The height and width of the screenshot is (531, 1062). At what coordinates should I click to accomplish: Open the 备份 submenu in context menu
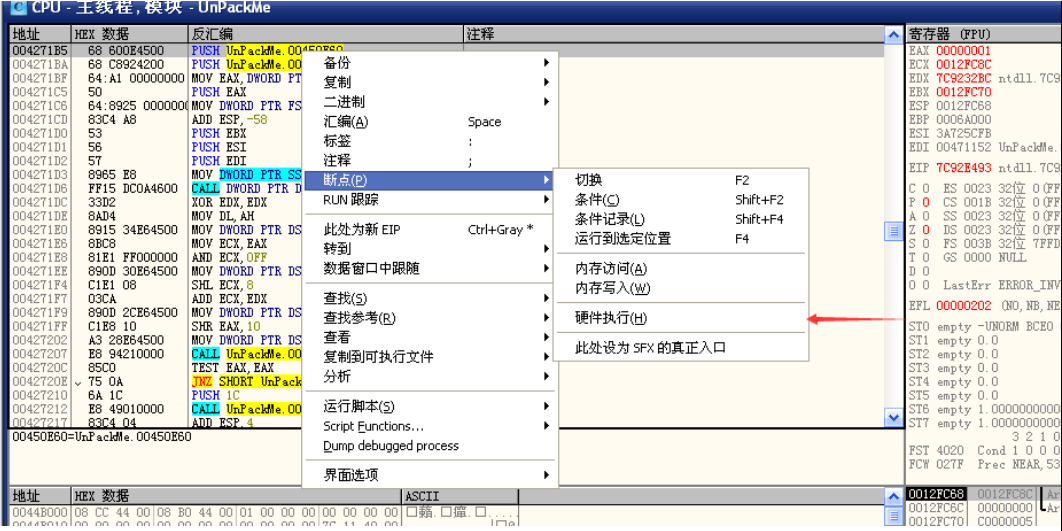pos(430,63)
